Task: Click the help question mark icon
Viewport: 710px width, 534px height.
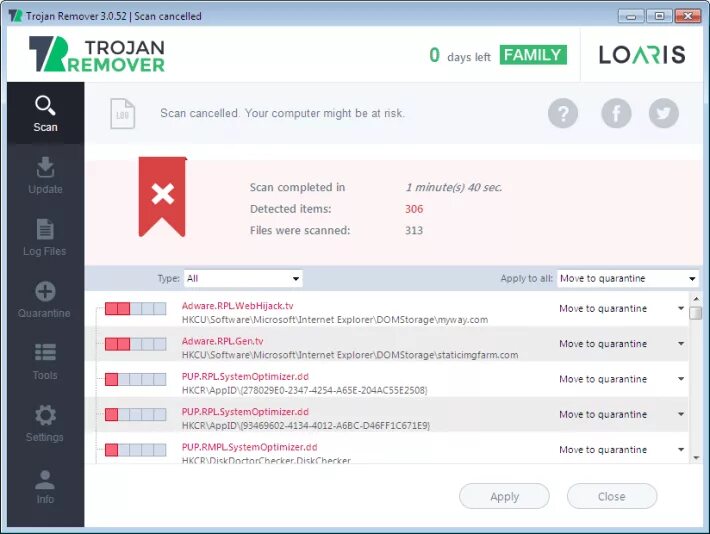Action: point(563,113)
